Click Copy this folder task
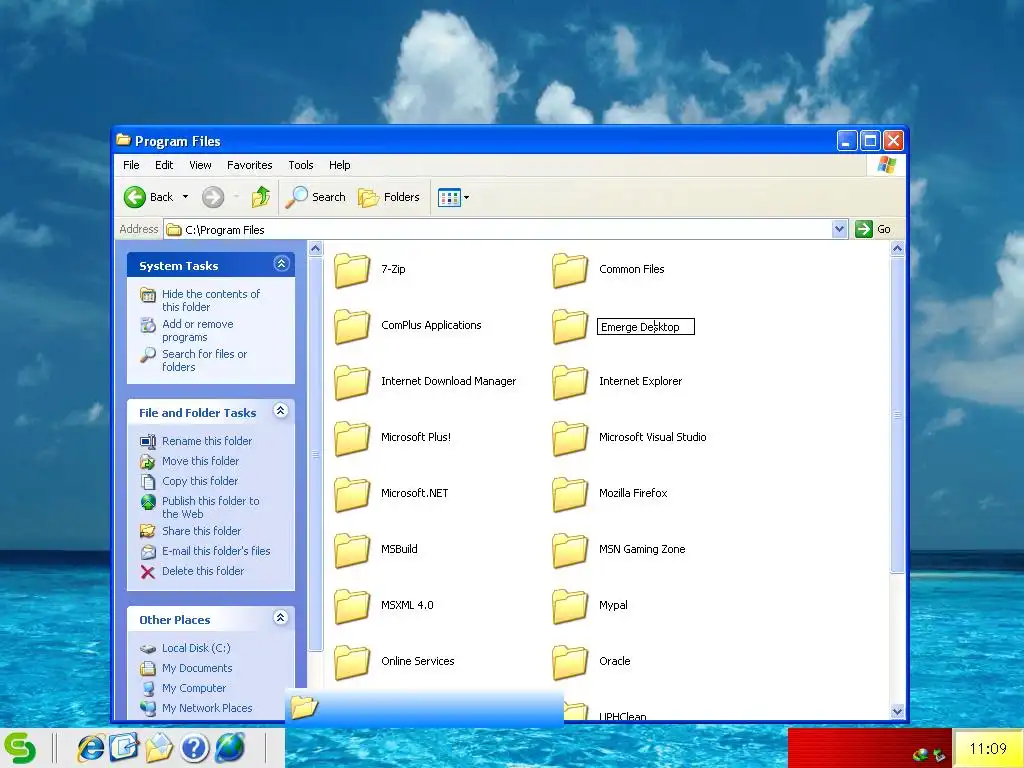1024x768 pixels. pyautogui.click(x=200, y=481)
